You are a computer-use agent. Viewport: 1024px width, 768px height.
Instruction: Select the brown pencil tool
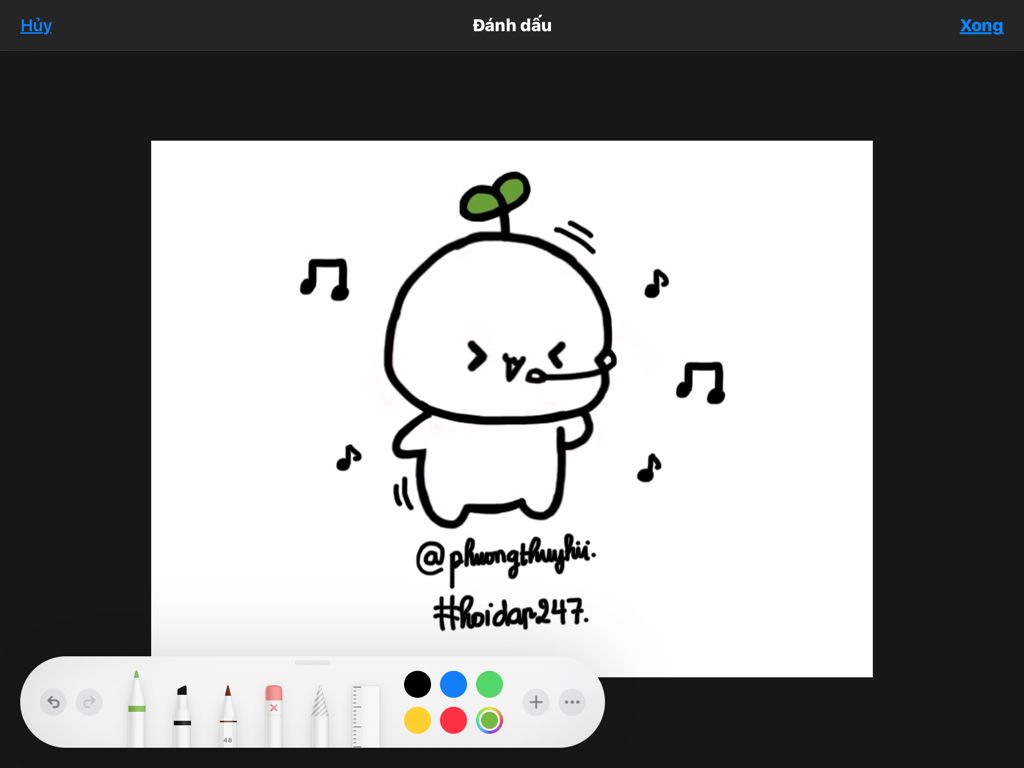click(x=228, y=716)
